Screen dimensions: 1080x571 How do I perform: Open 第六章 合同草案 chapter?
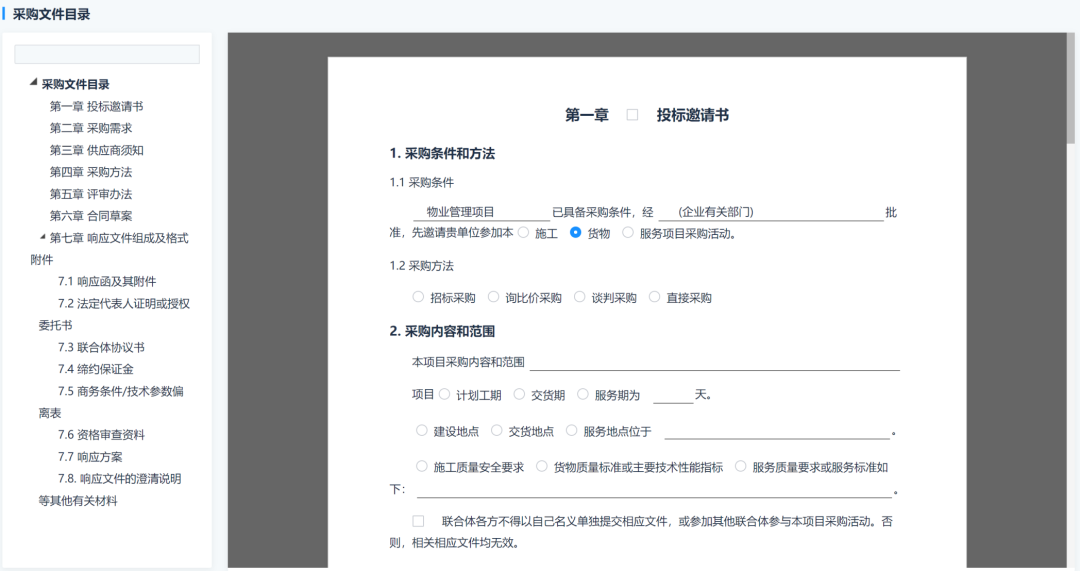pyautogui.click(x=91, y=216)
